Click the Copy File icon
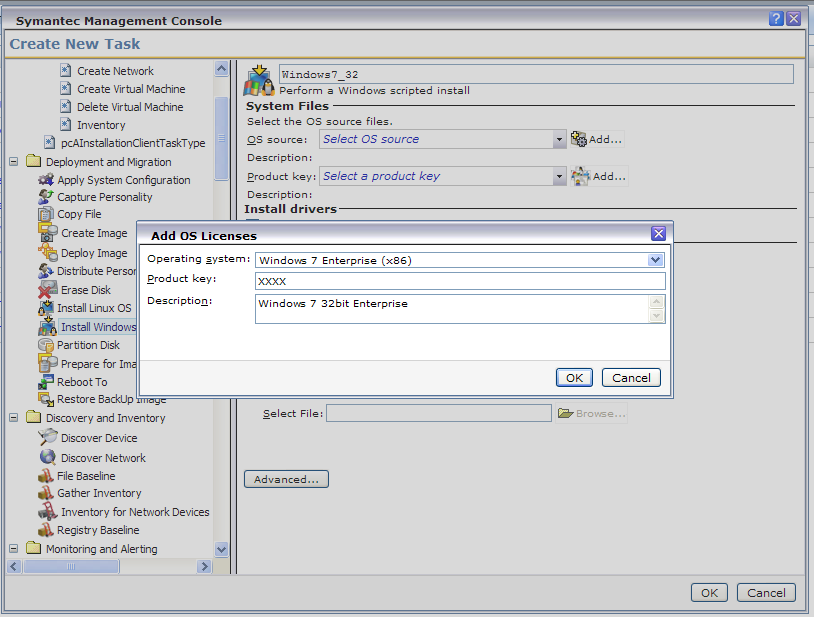814x617 pixels. [x=46, y=214]
